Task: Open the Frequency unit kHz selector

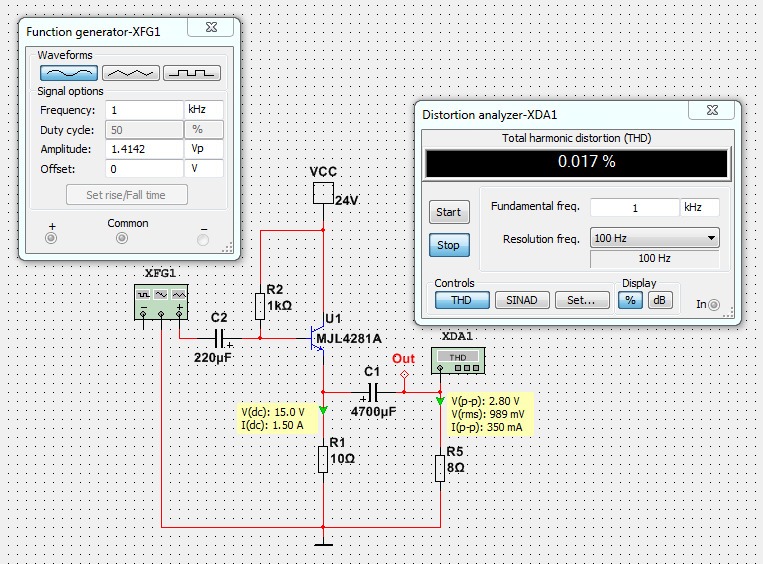Action: [x=203, y=110]
